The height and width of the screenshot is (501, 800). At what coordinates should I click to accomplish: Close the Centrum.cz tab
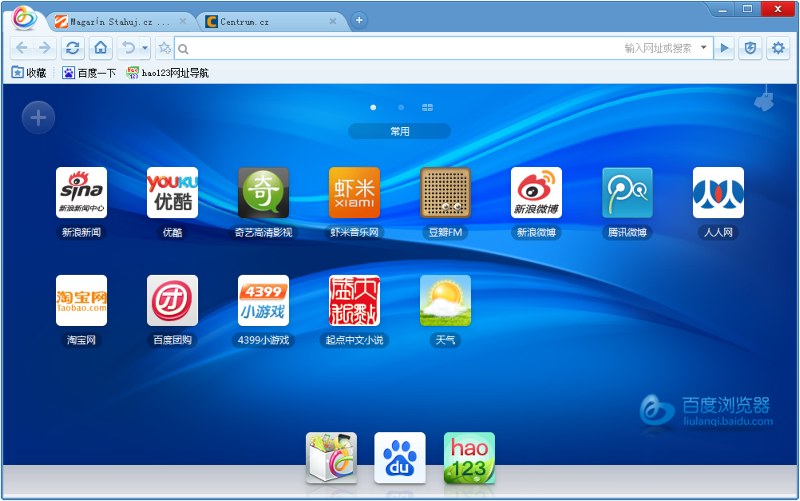tap(333, 21)
